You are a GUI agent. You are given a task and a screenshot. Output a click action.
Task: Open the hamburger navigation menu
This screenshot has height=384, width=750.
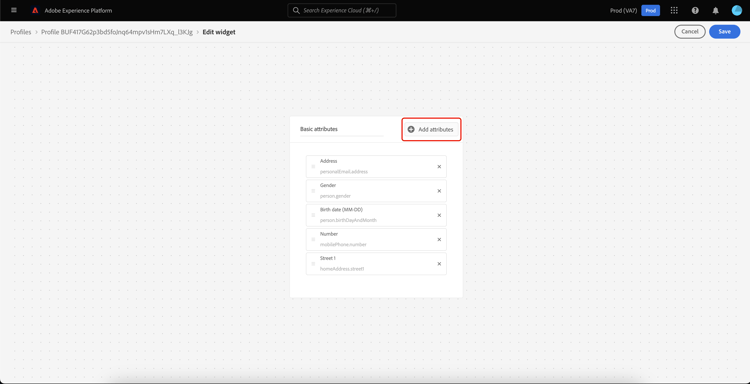click(x=14, y=10)
